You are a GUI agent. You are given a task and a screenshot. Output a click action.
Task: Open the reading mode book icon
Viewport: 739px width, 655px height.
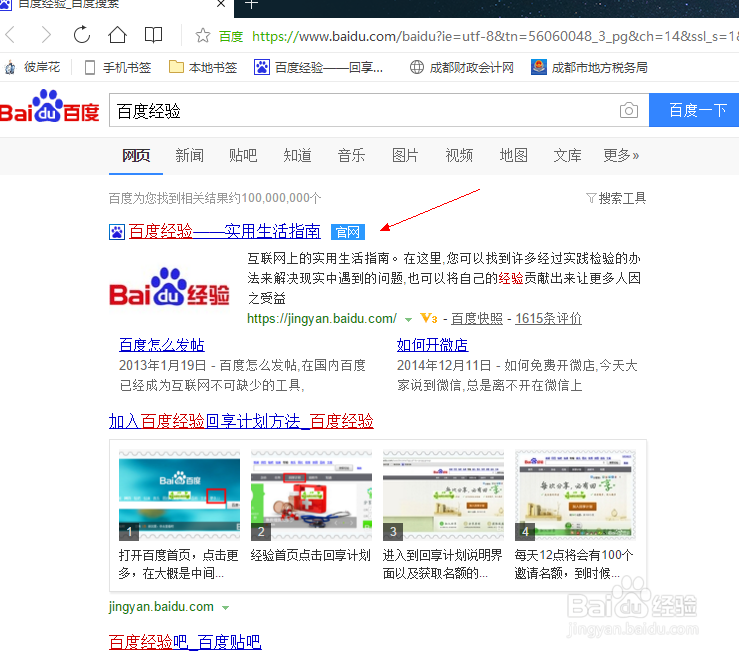[153, 35]
